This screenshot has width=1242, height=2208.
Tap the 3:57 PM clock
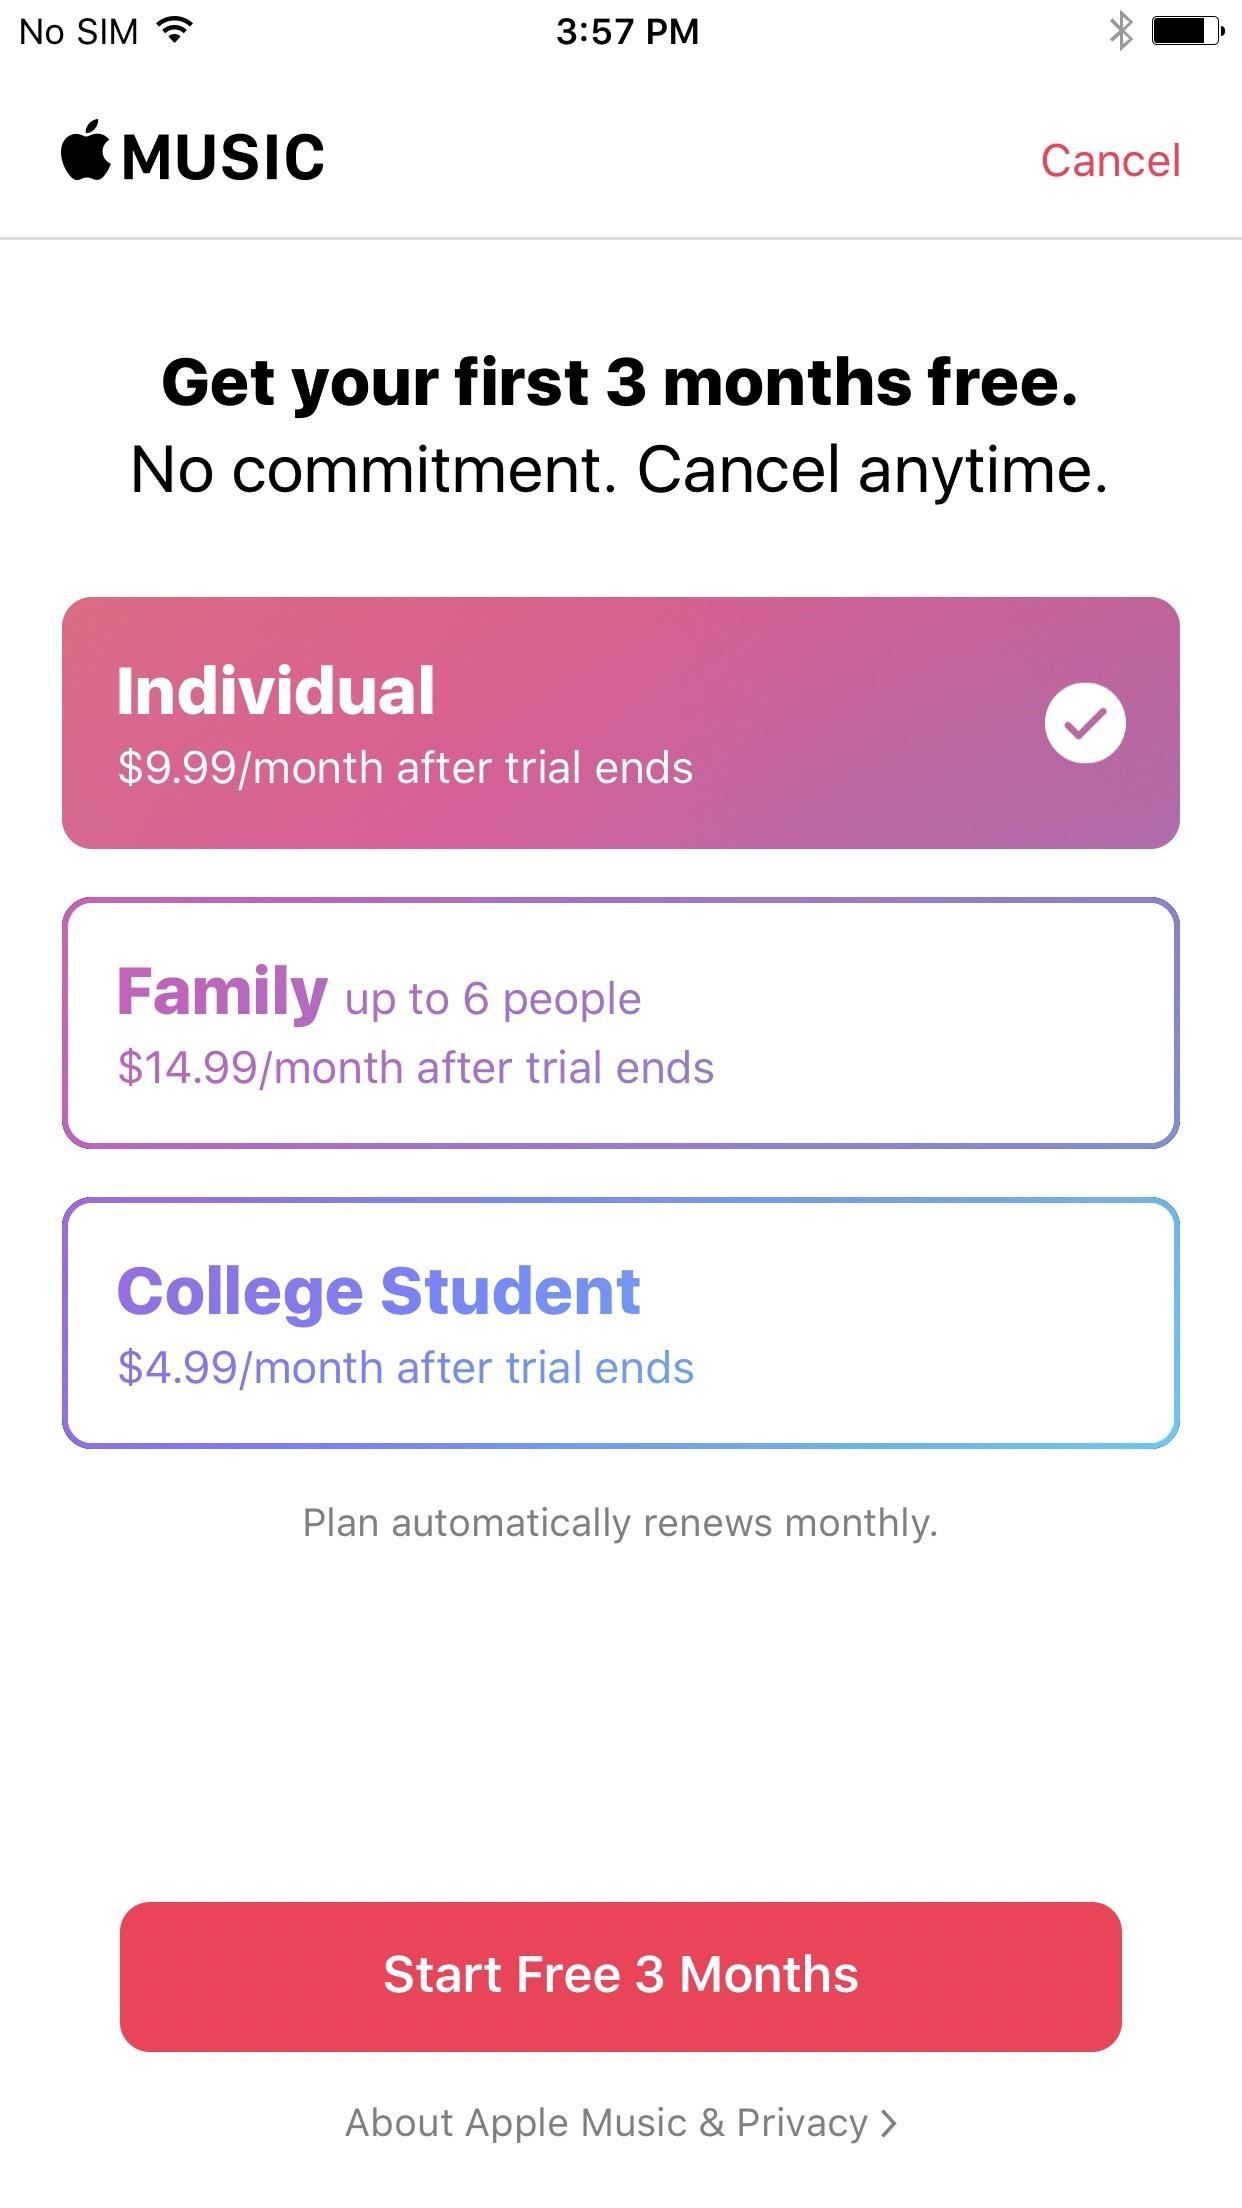627,31
